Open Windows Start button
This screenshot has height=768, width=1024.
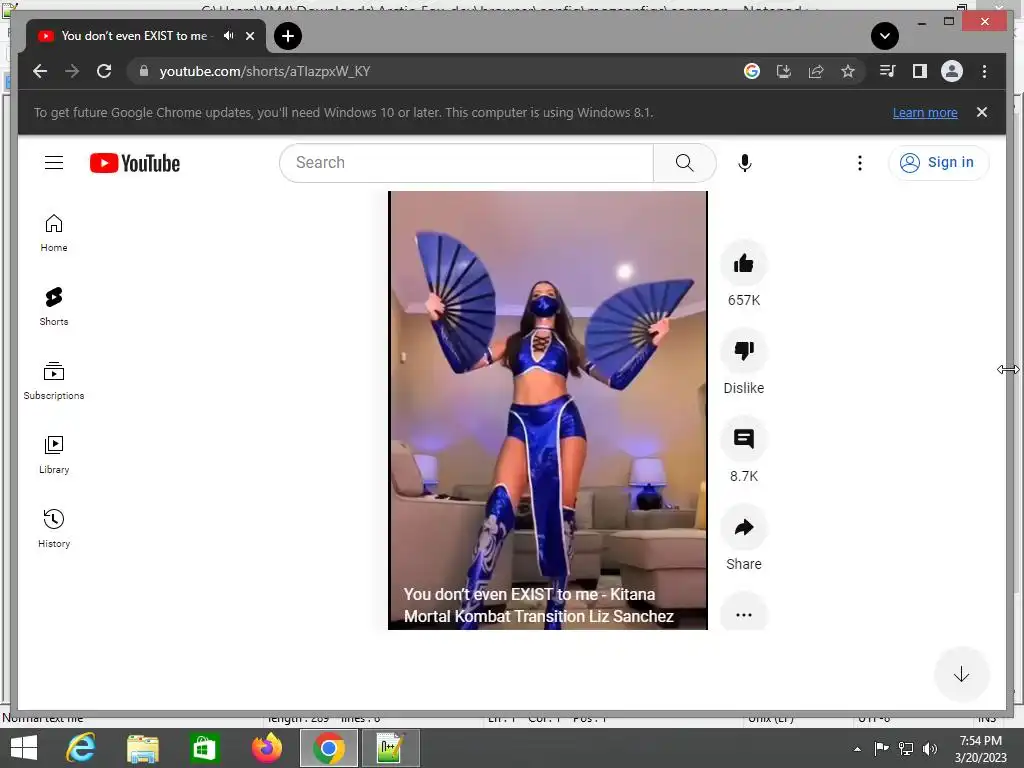(x=24, y=748)
